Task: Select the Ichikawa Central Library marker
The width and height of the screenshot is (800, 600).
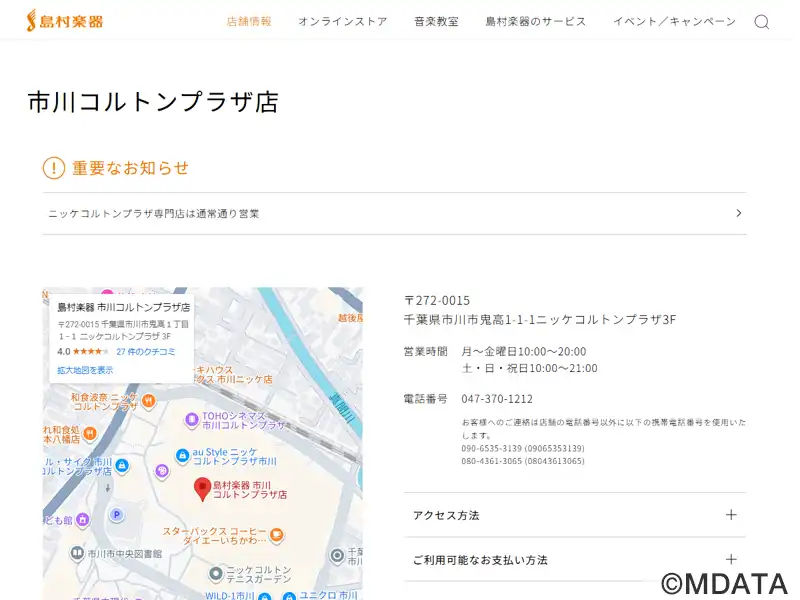Action: (x=77, y=553)
